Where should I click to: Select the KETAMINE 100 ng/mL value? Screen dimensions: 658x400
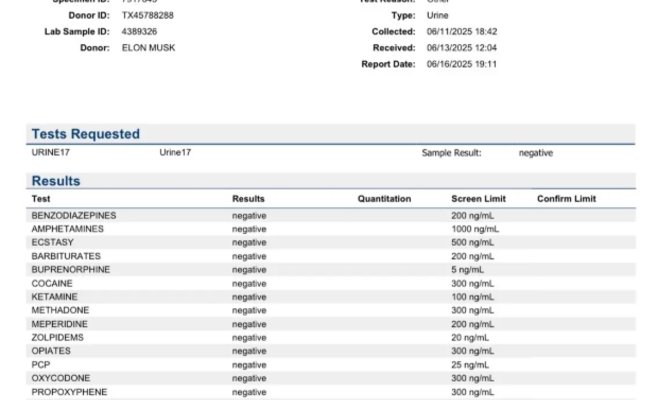(x=473, y=297)
